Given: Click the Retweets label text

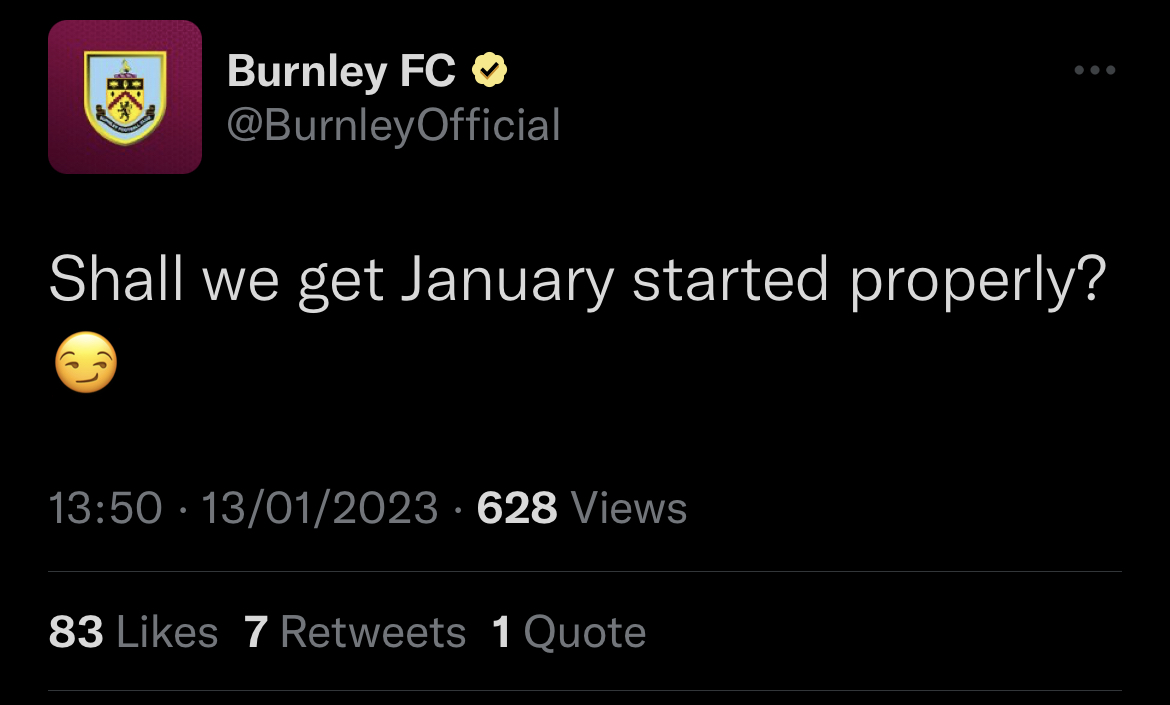Looking at the screenshot, I should [373, 632].
